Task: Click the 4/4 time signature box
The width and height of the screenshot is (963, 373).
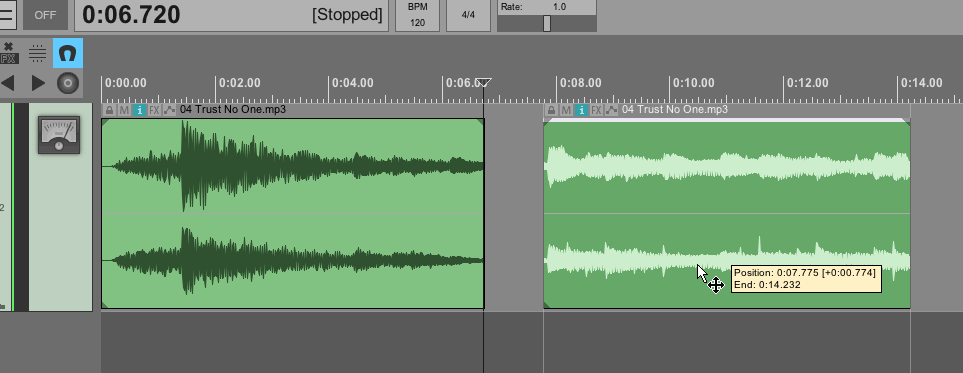Action: [468, 15]
